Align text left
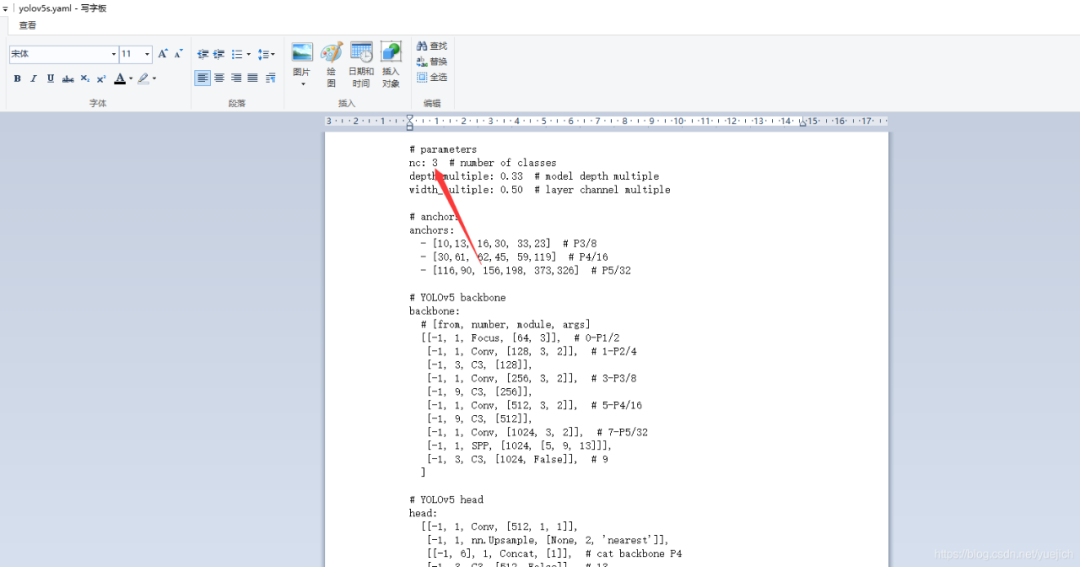The width and height of the screenshot is (1080, 567). coord(202,79)
